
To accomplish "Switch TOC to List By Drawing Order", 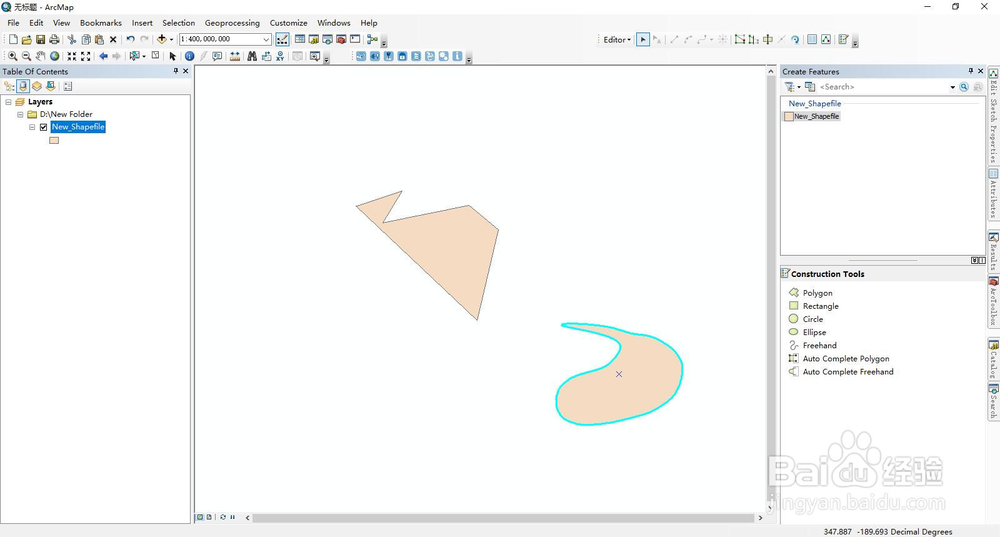I will click(x=9, y=86).
